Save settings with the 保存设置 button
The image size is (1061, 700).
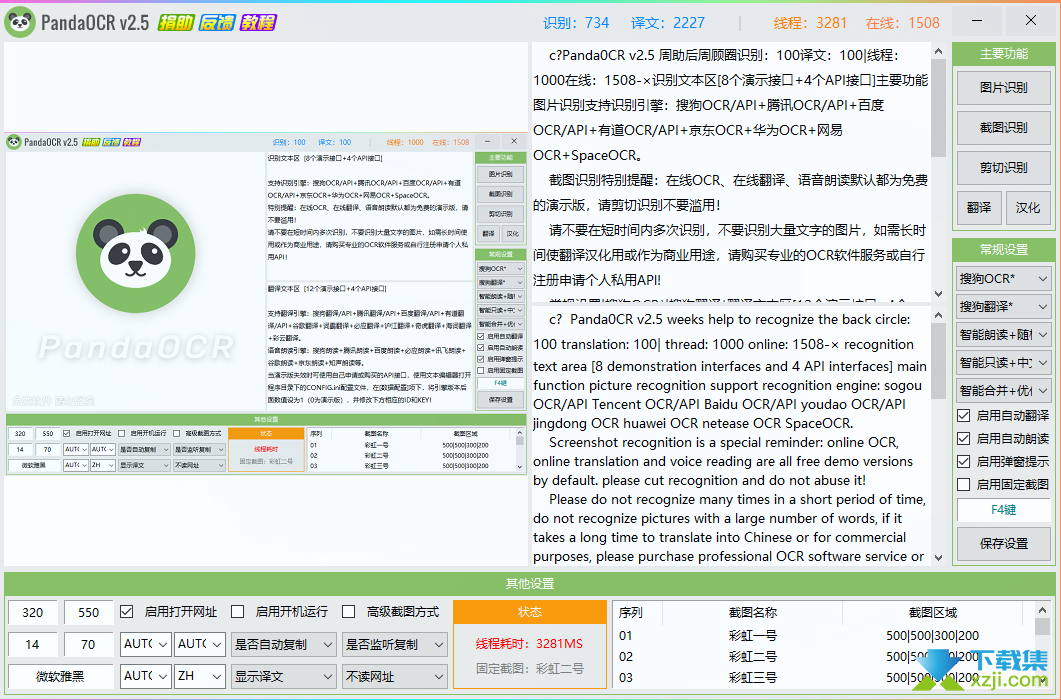1003,543
